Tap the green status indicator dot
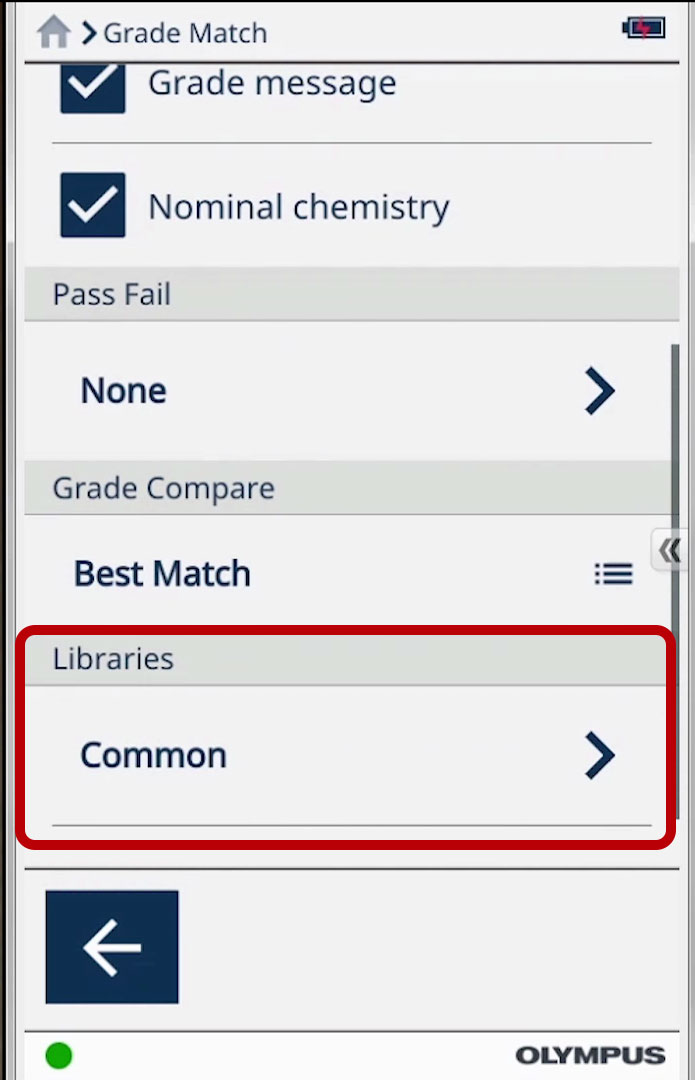This screenshot has height=1080, width=695. click(x=59, y=1055)
